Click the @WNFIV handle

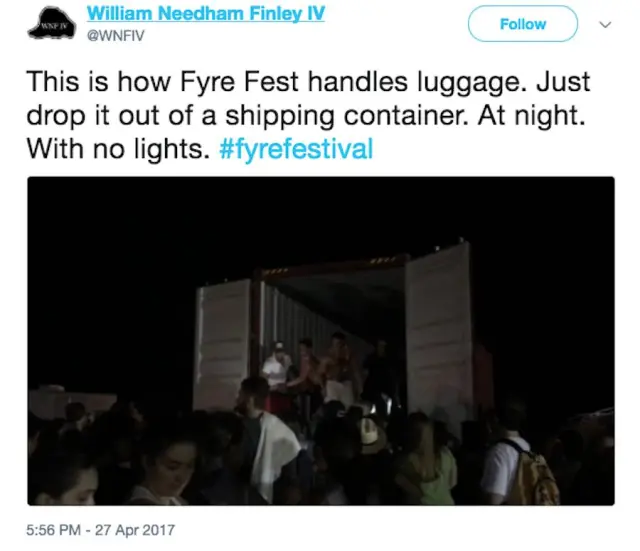[x=116, y=36]
